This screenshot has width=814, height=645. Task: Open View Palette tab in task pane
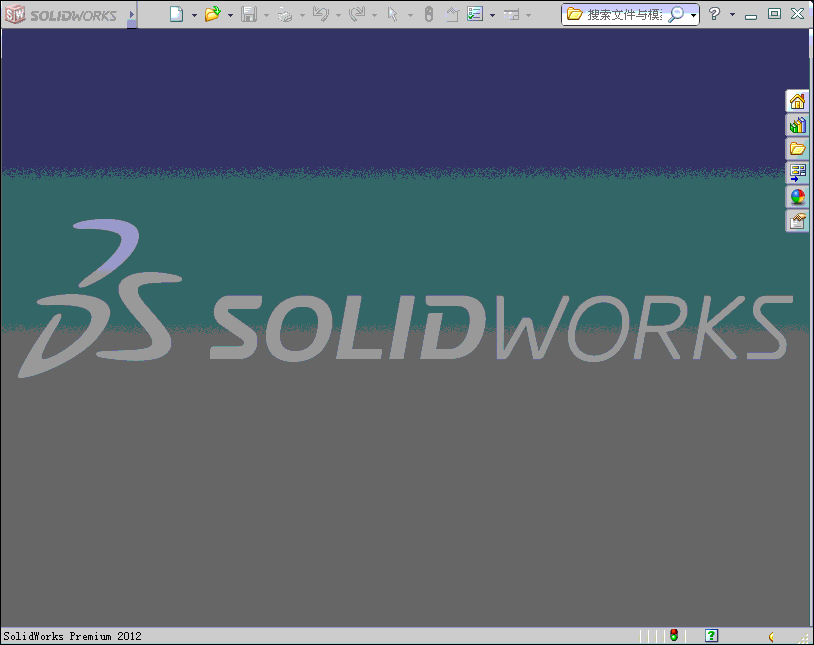(x=797, y=173)
